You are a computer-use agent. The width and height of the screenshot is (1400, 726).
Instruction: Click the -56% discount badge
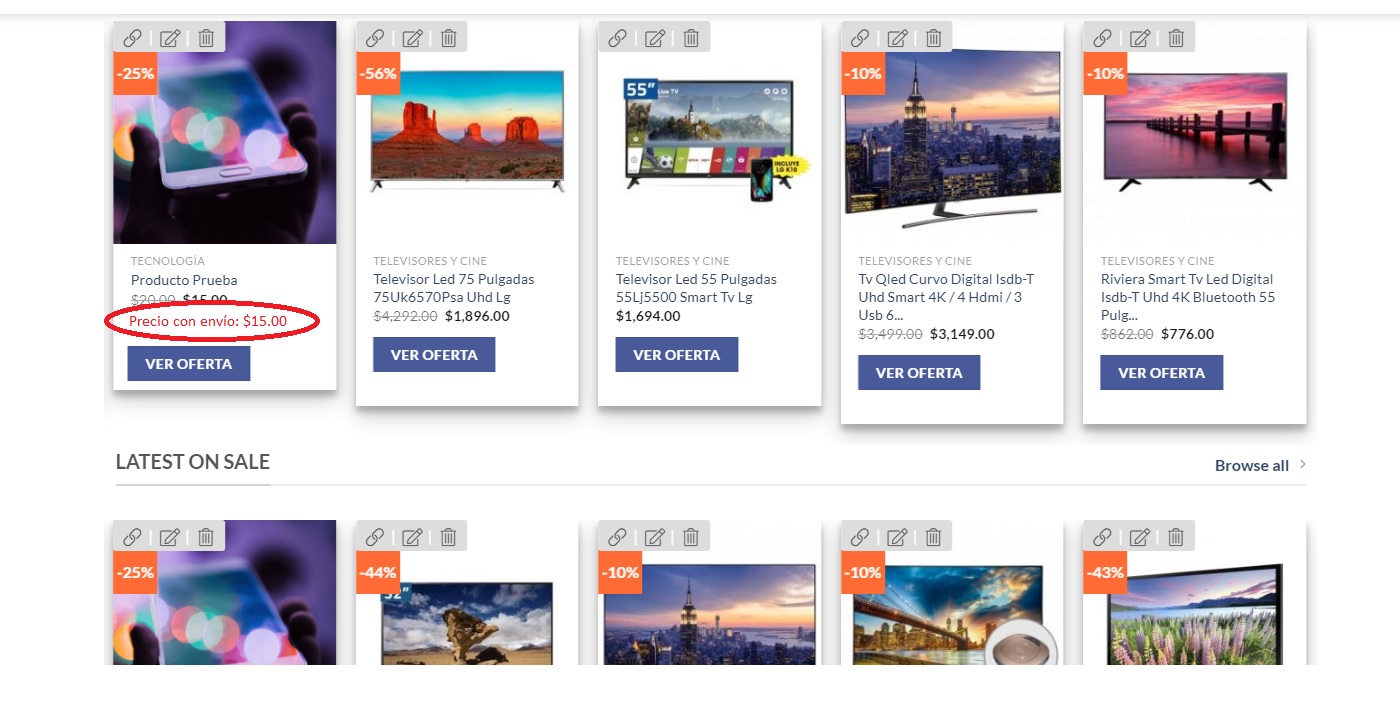point(378,73)
